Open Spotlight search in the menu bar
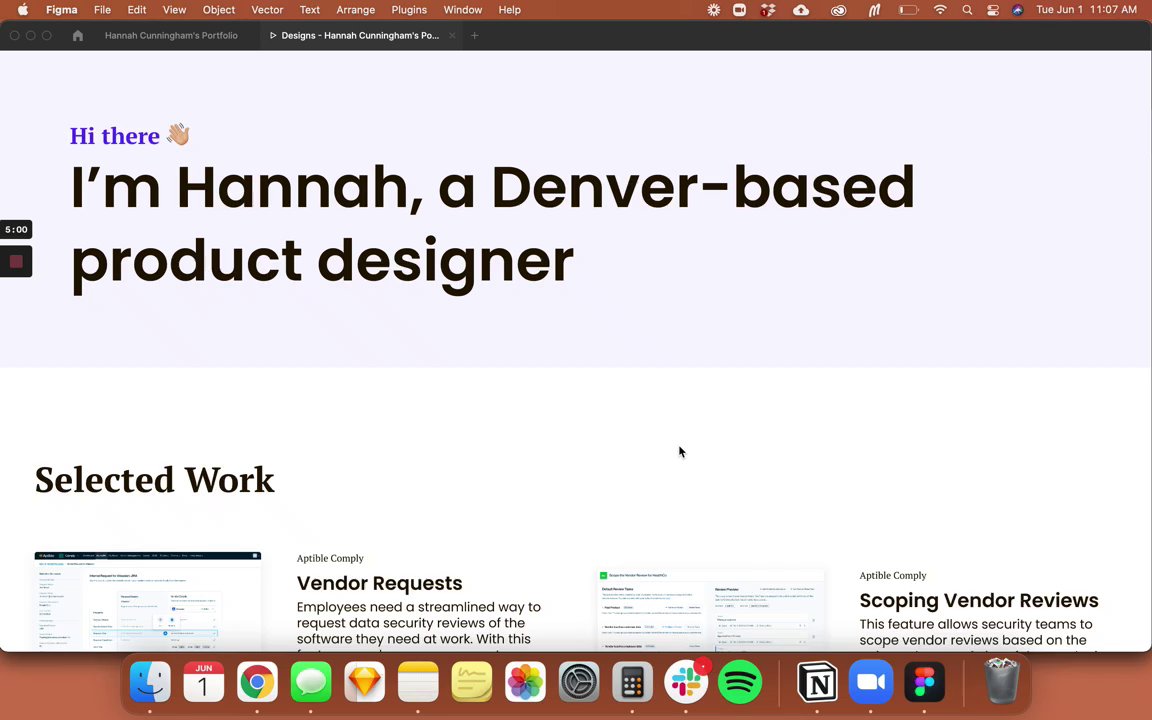The height and width of the screenshot is (720, 1152). tap(967, 10)
